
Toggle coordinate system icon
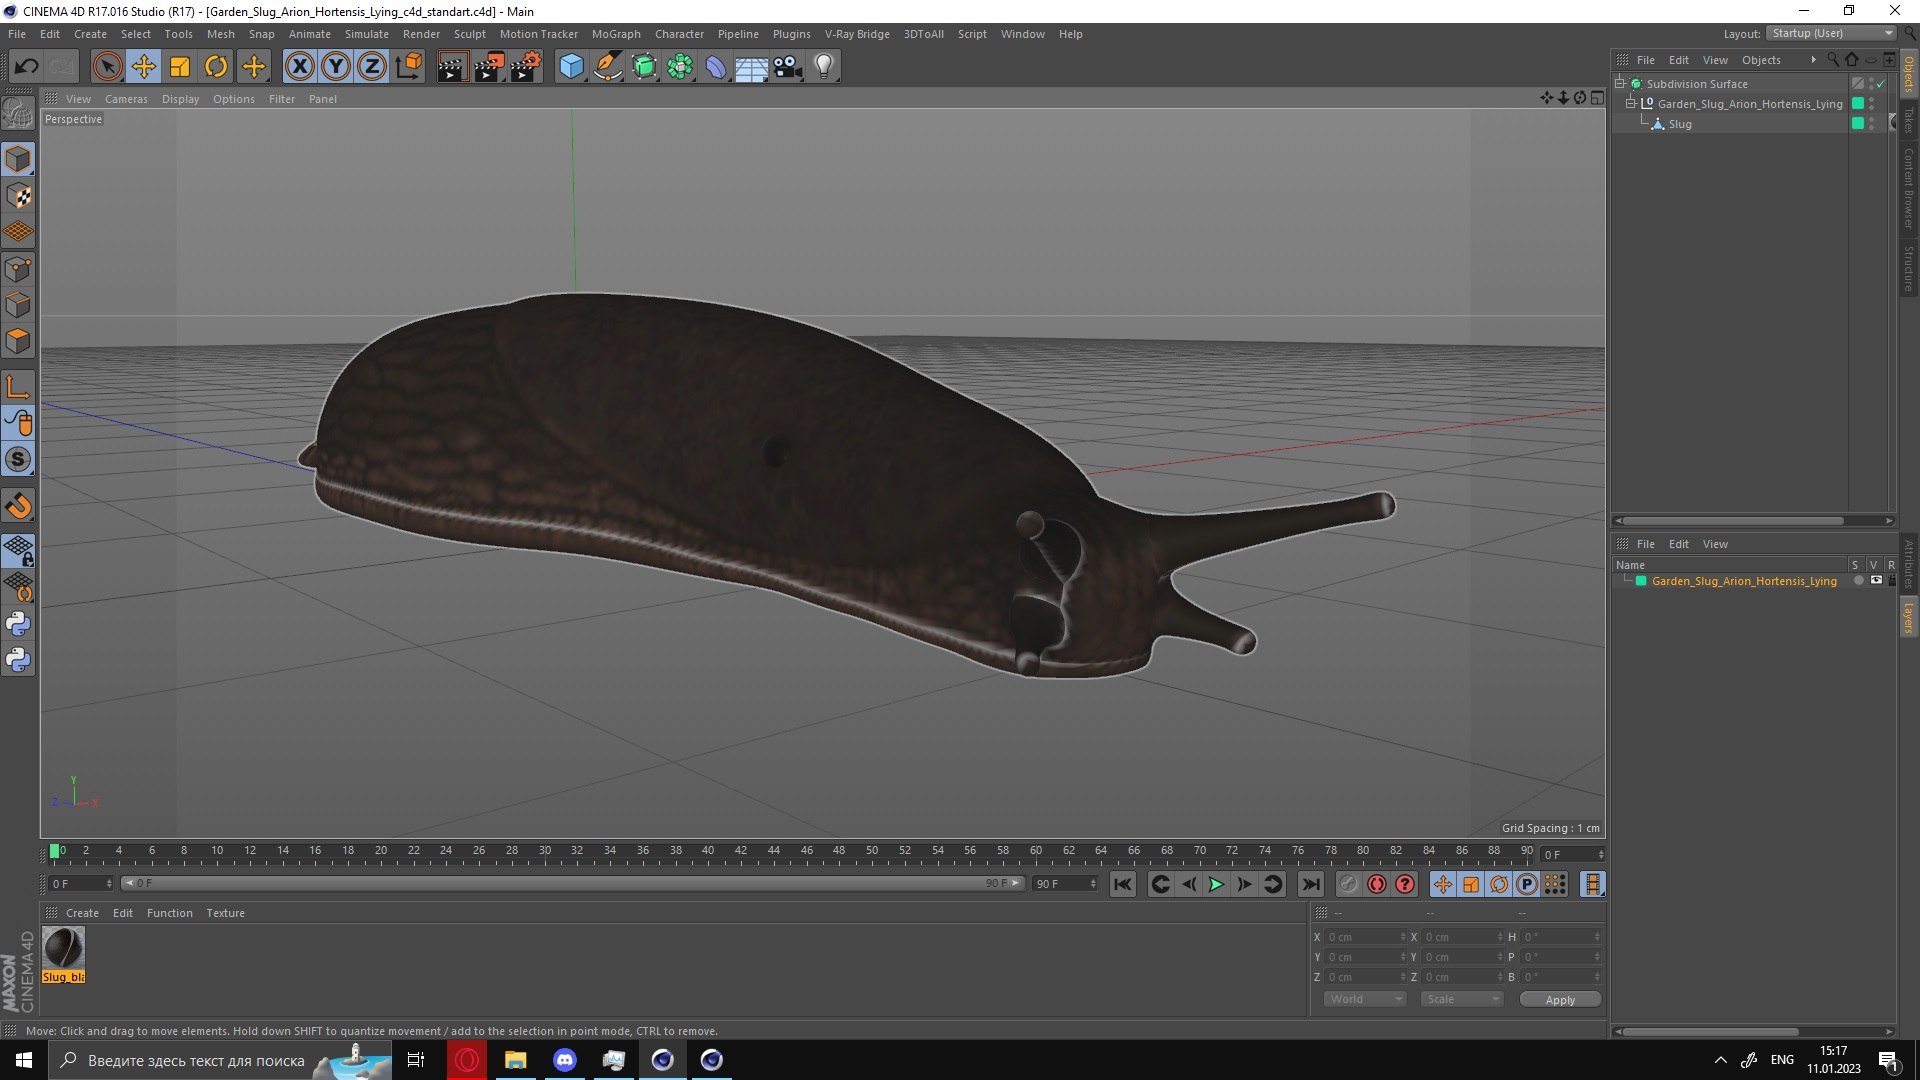click(x=408, y=67)
